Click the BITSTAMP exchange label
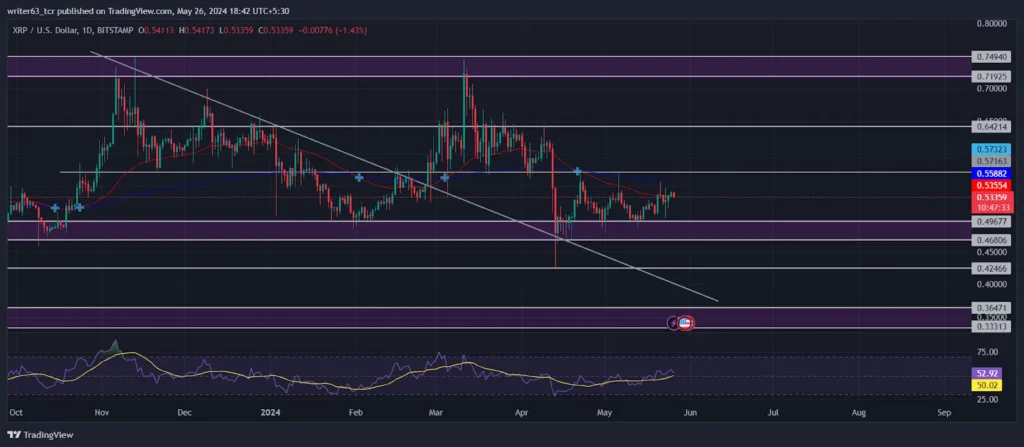Screen dimensions: 1024x447 [115, 30]
